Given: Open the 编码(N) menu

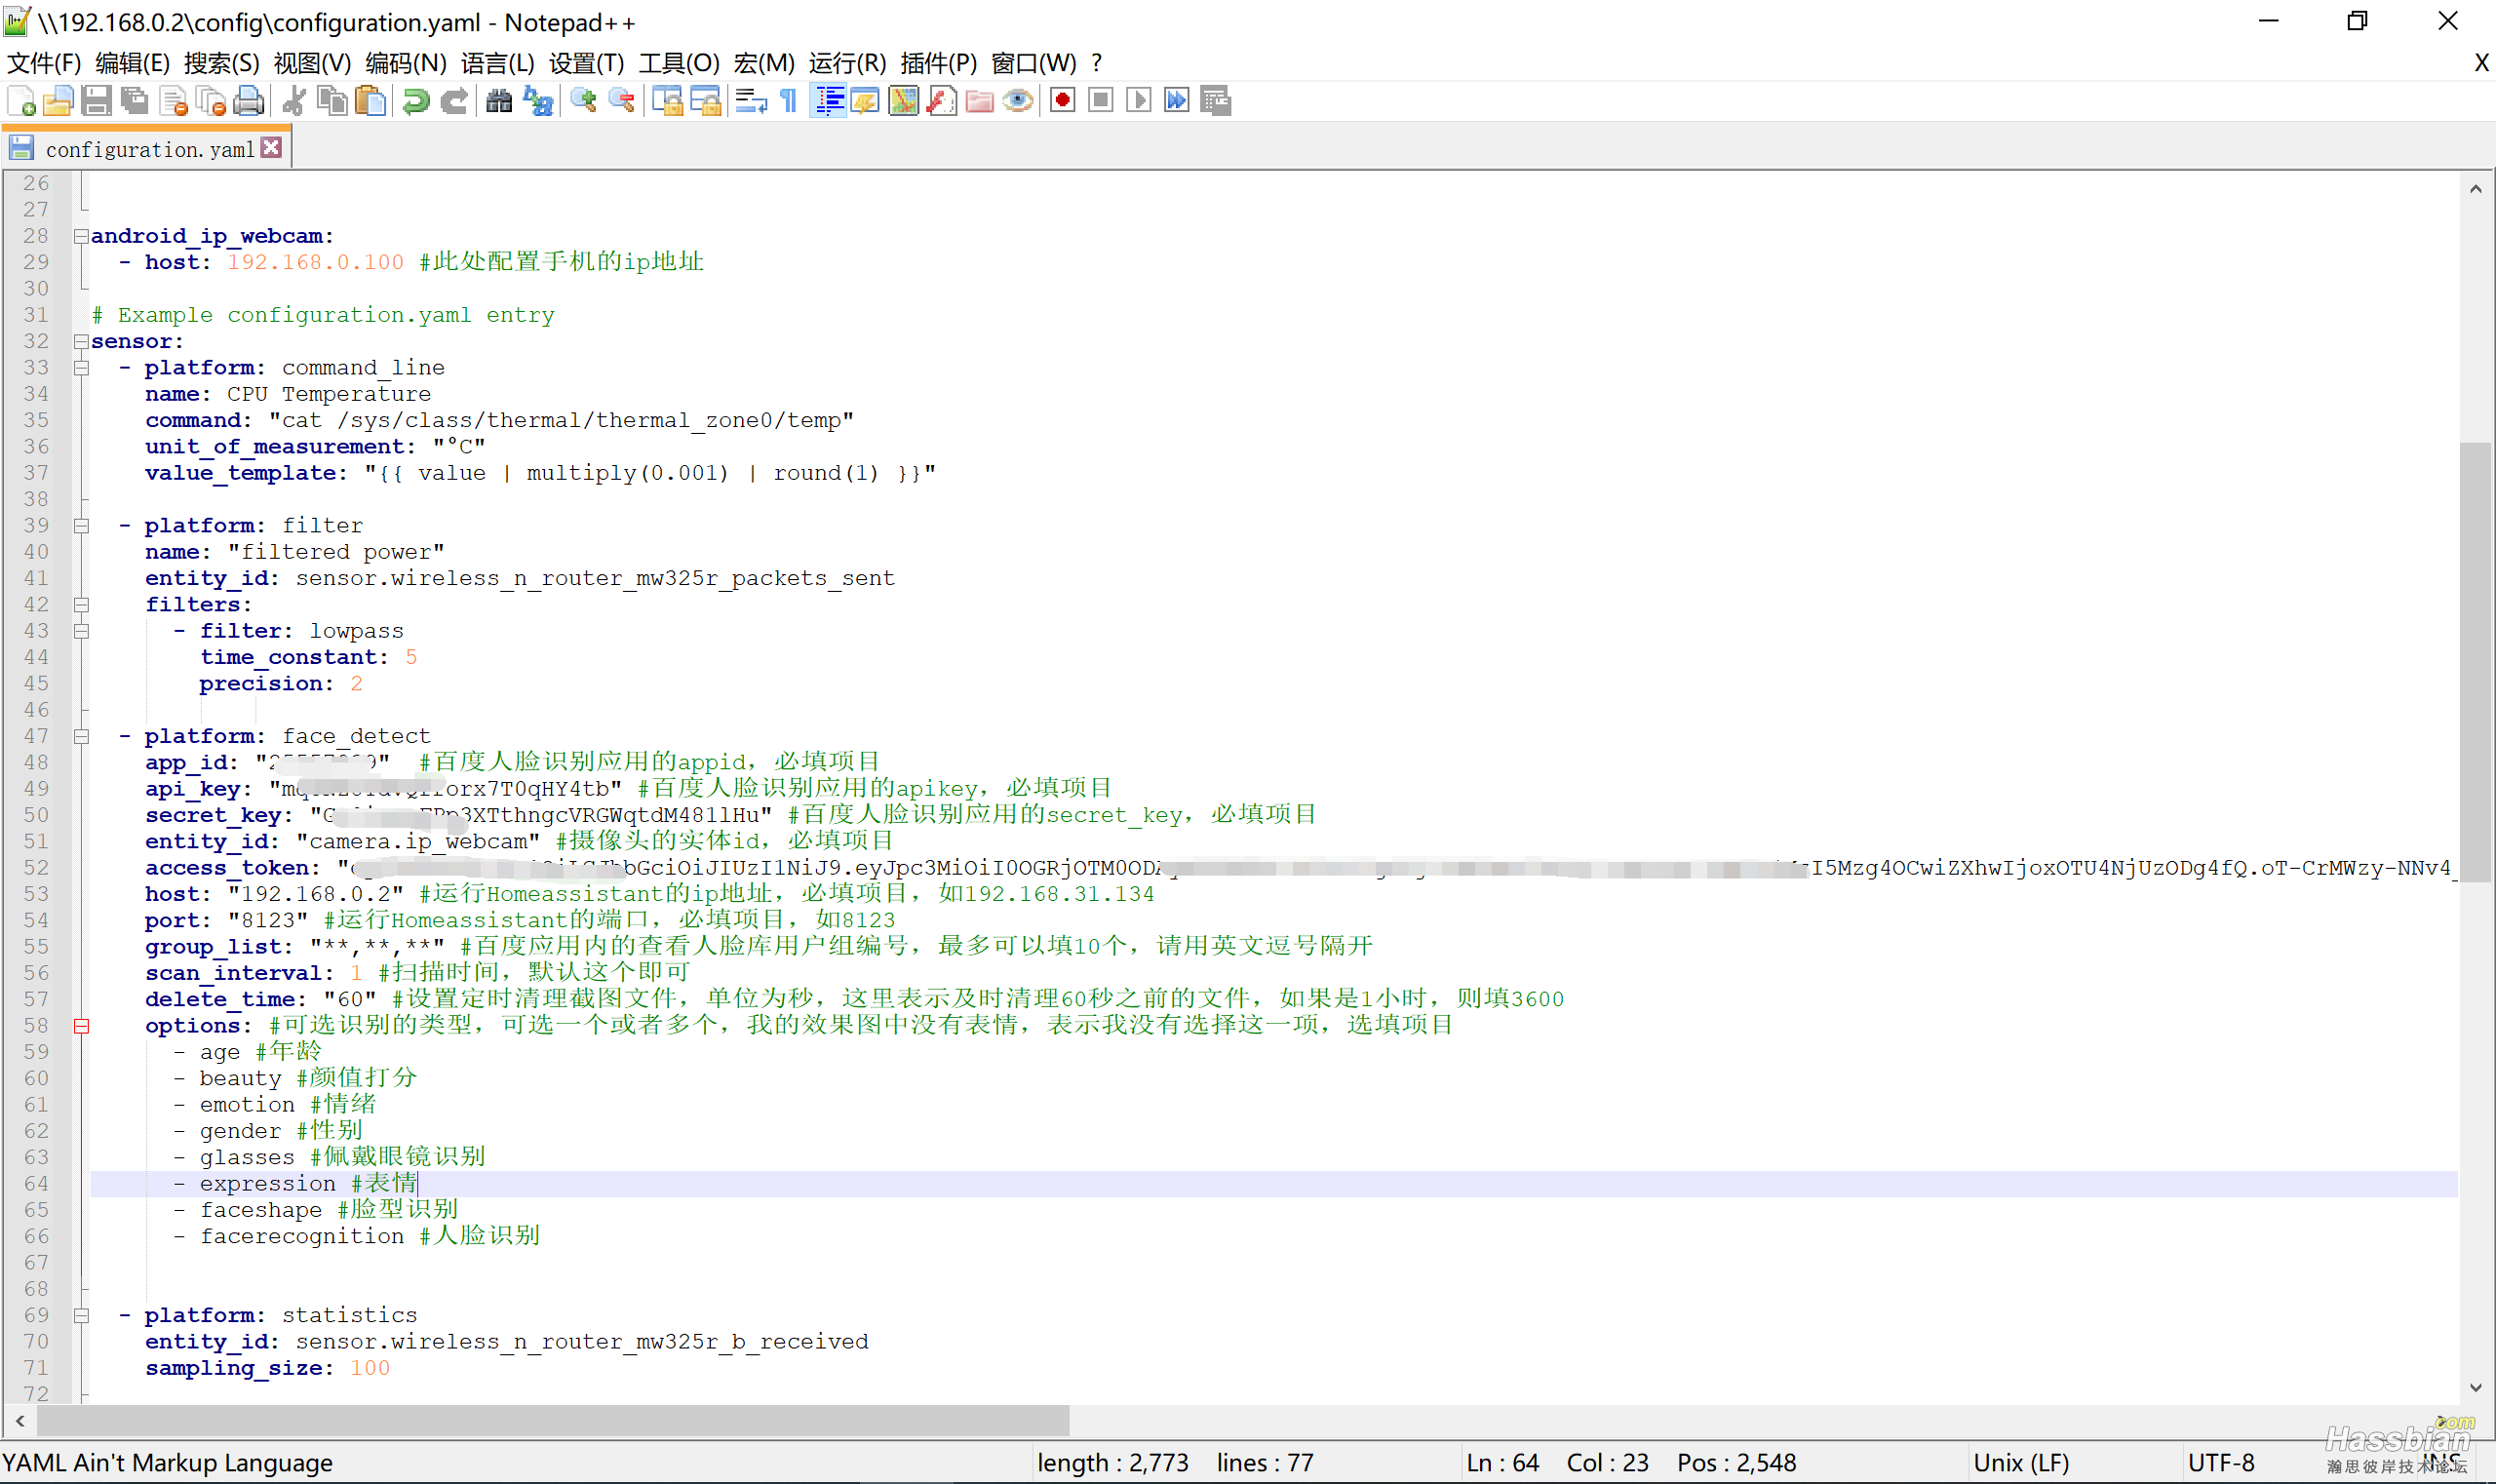Looking at the screenshot, I should pos(406,63).
